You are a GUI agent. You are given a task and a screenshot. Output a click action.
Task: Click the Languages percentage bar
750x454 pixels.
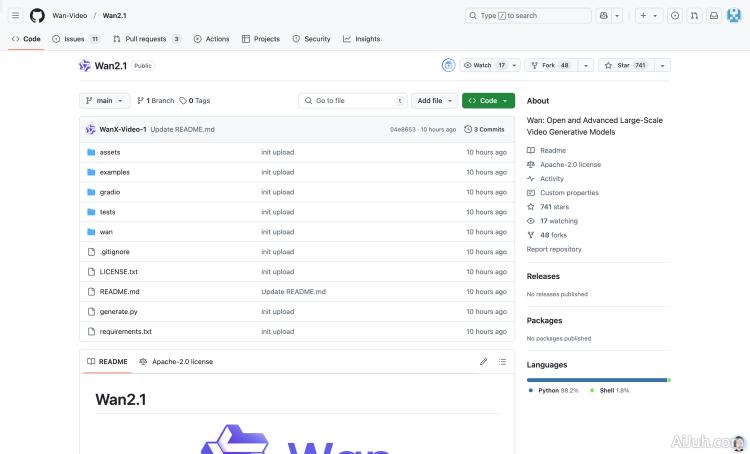click(x=597, y=380)
